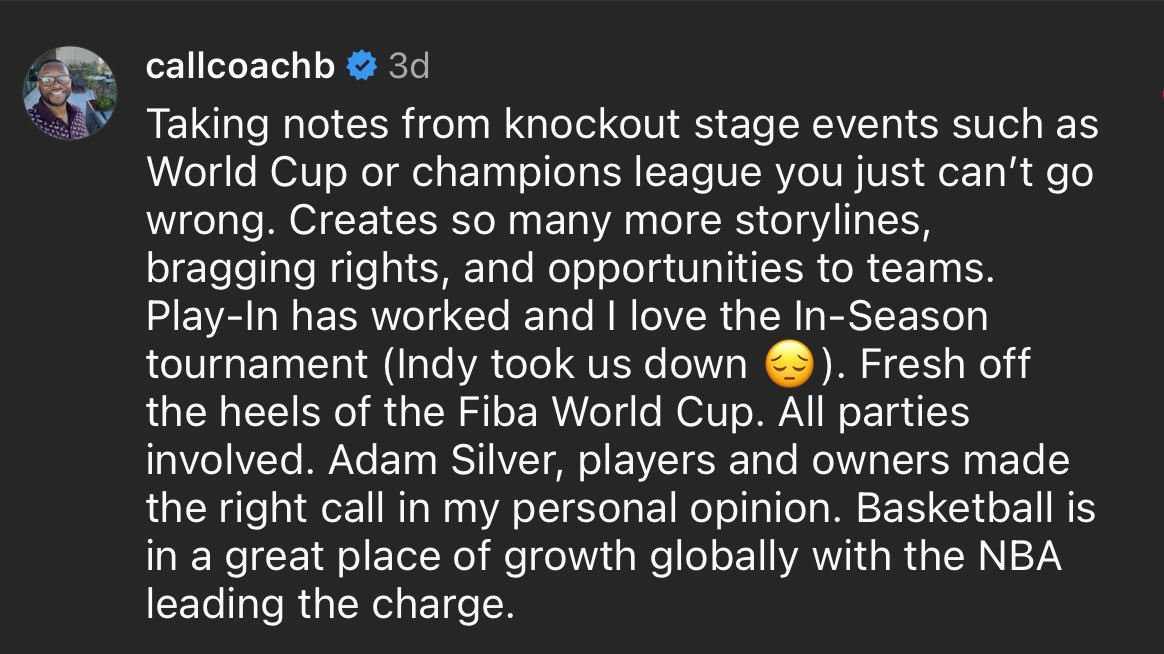Click the word 'Basketball' in the comment
This screenshot has height=654, width=1164.
click(954, 509)
